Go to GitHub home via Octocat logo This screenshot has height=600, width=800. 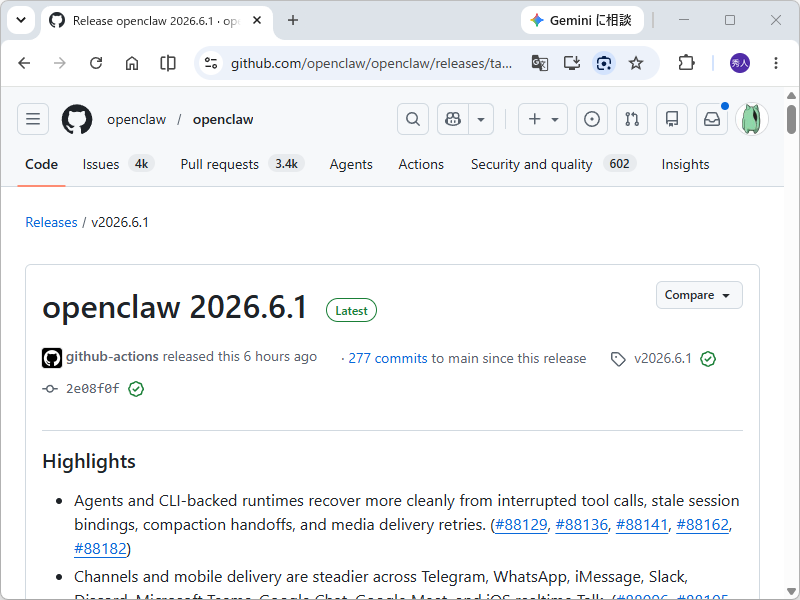(x=77, y=119)
